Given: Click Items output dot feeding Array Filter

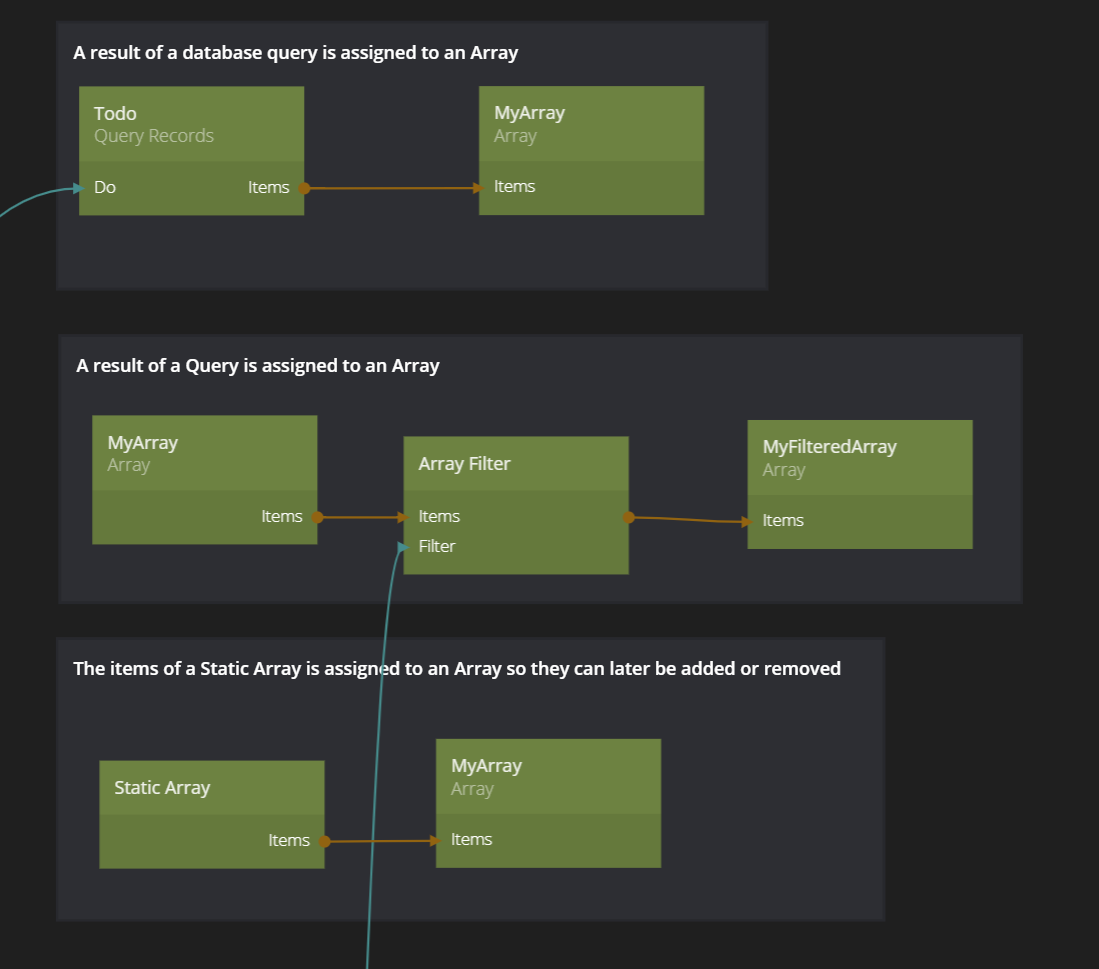Looking at the screenshot, I should (x=317, y=517).
